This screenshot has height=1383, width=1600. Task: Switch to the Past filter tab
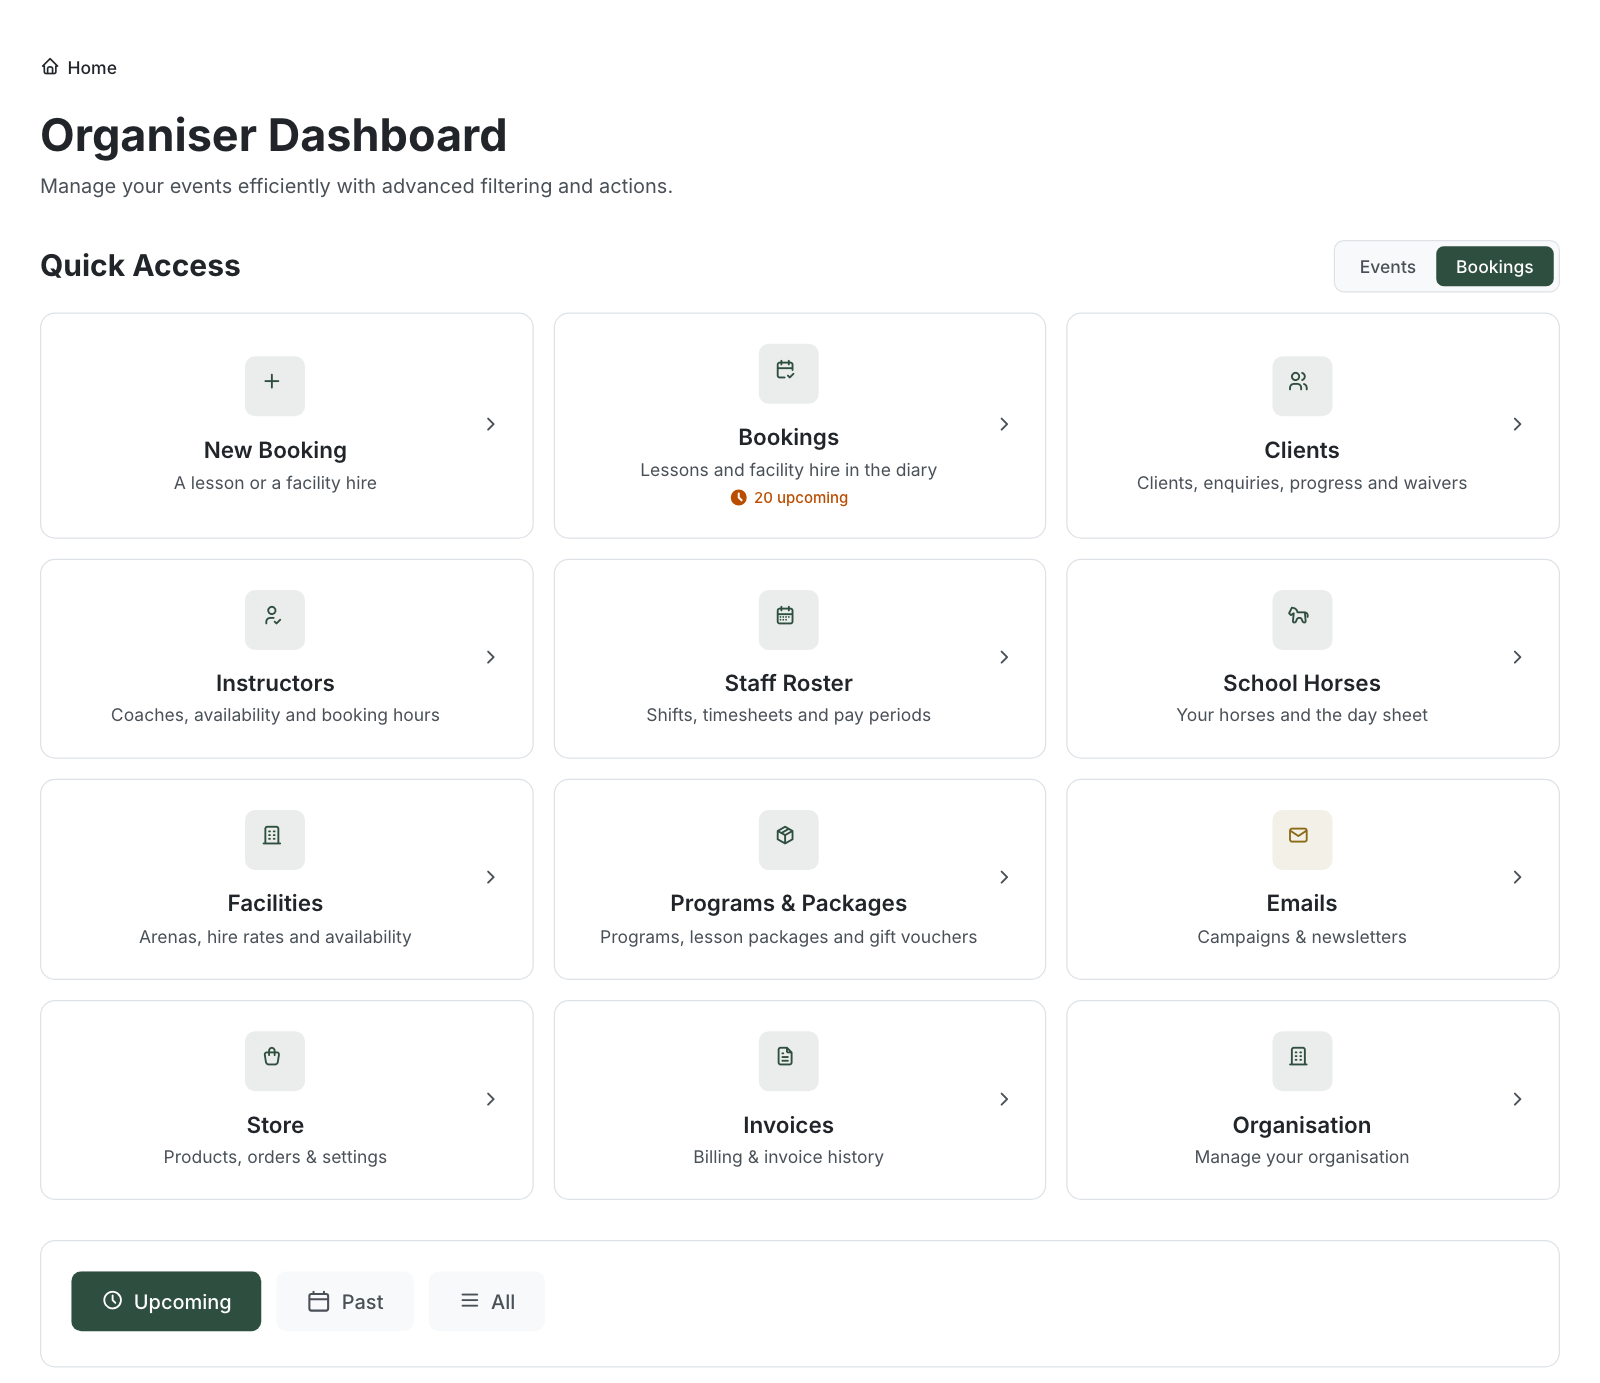click(x=345, y=1302)
